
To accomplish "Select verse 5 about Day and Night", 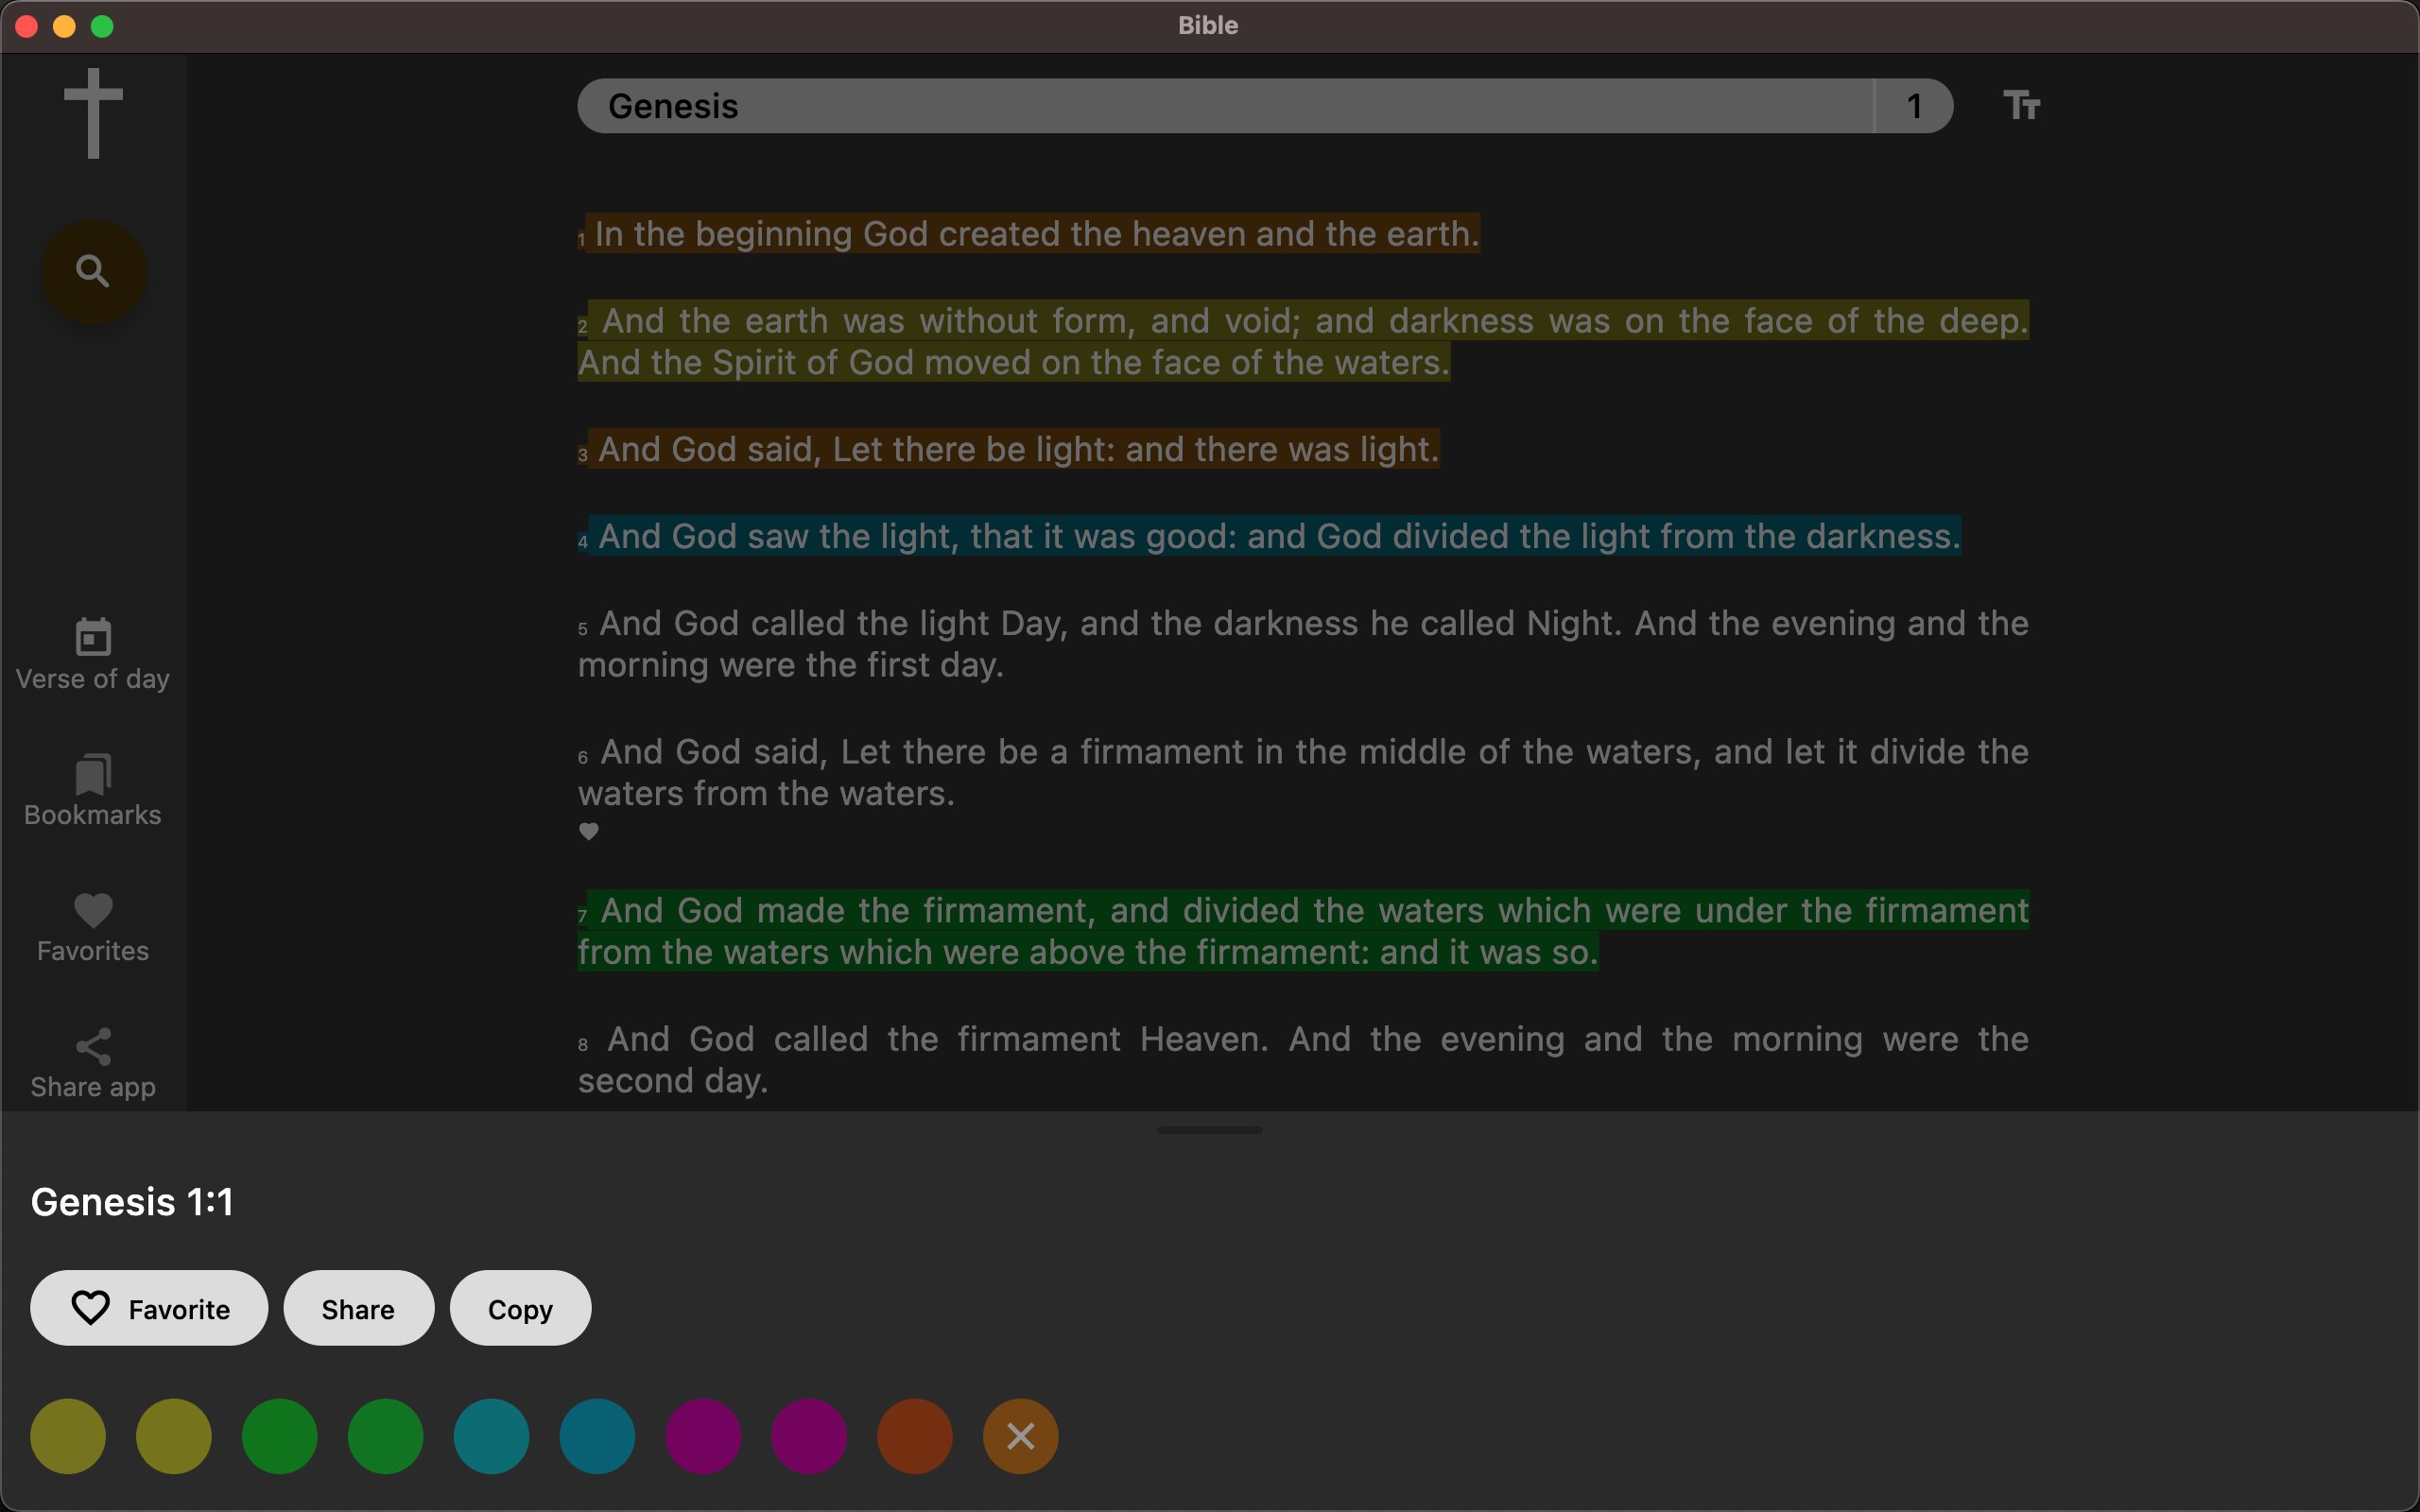I will coord(1300,643).
